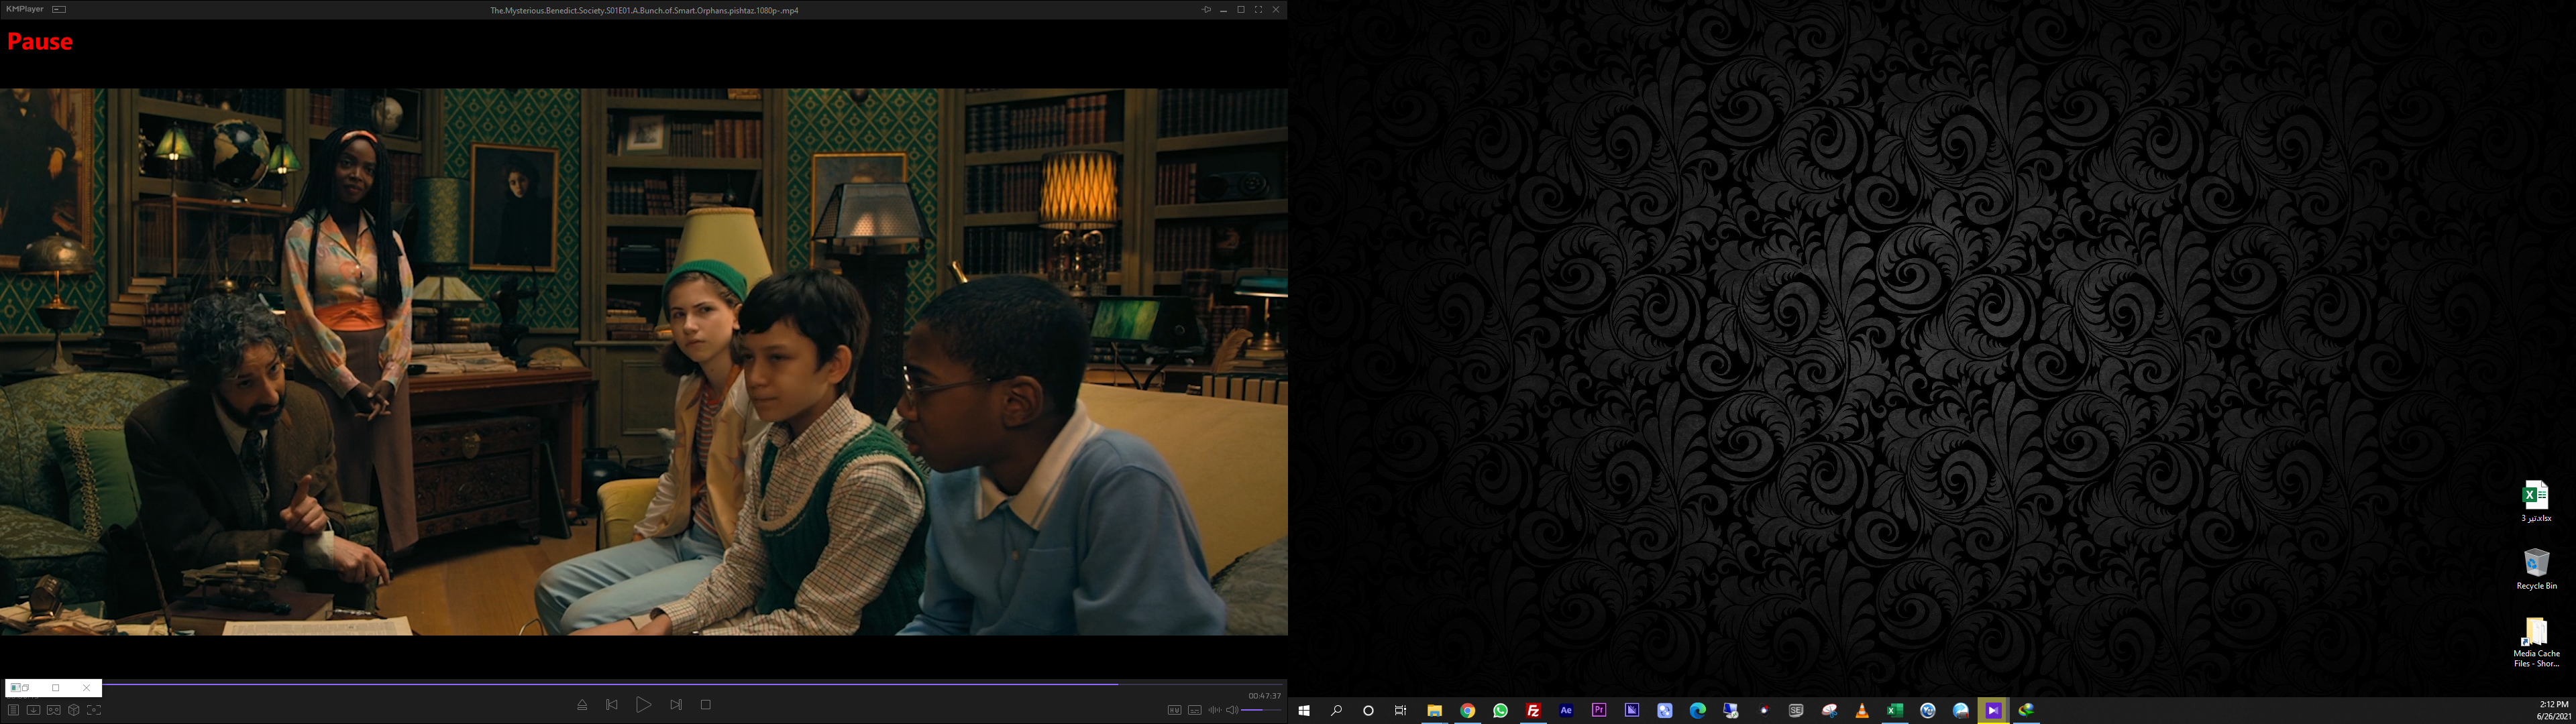Skip to the next track
The width and height of the screenshot is (2576, 724).
[676, 705]
